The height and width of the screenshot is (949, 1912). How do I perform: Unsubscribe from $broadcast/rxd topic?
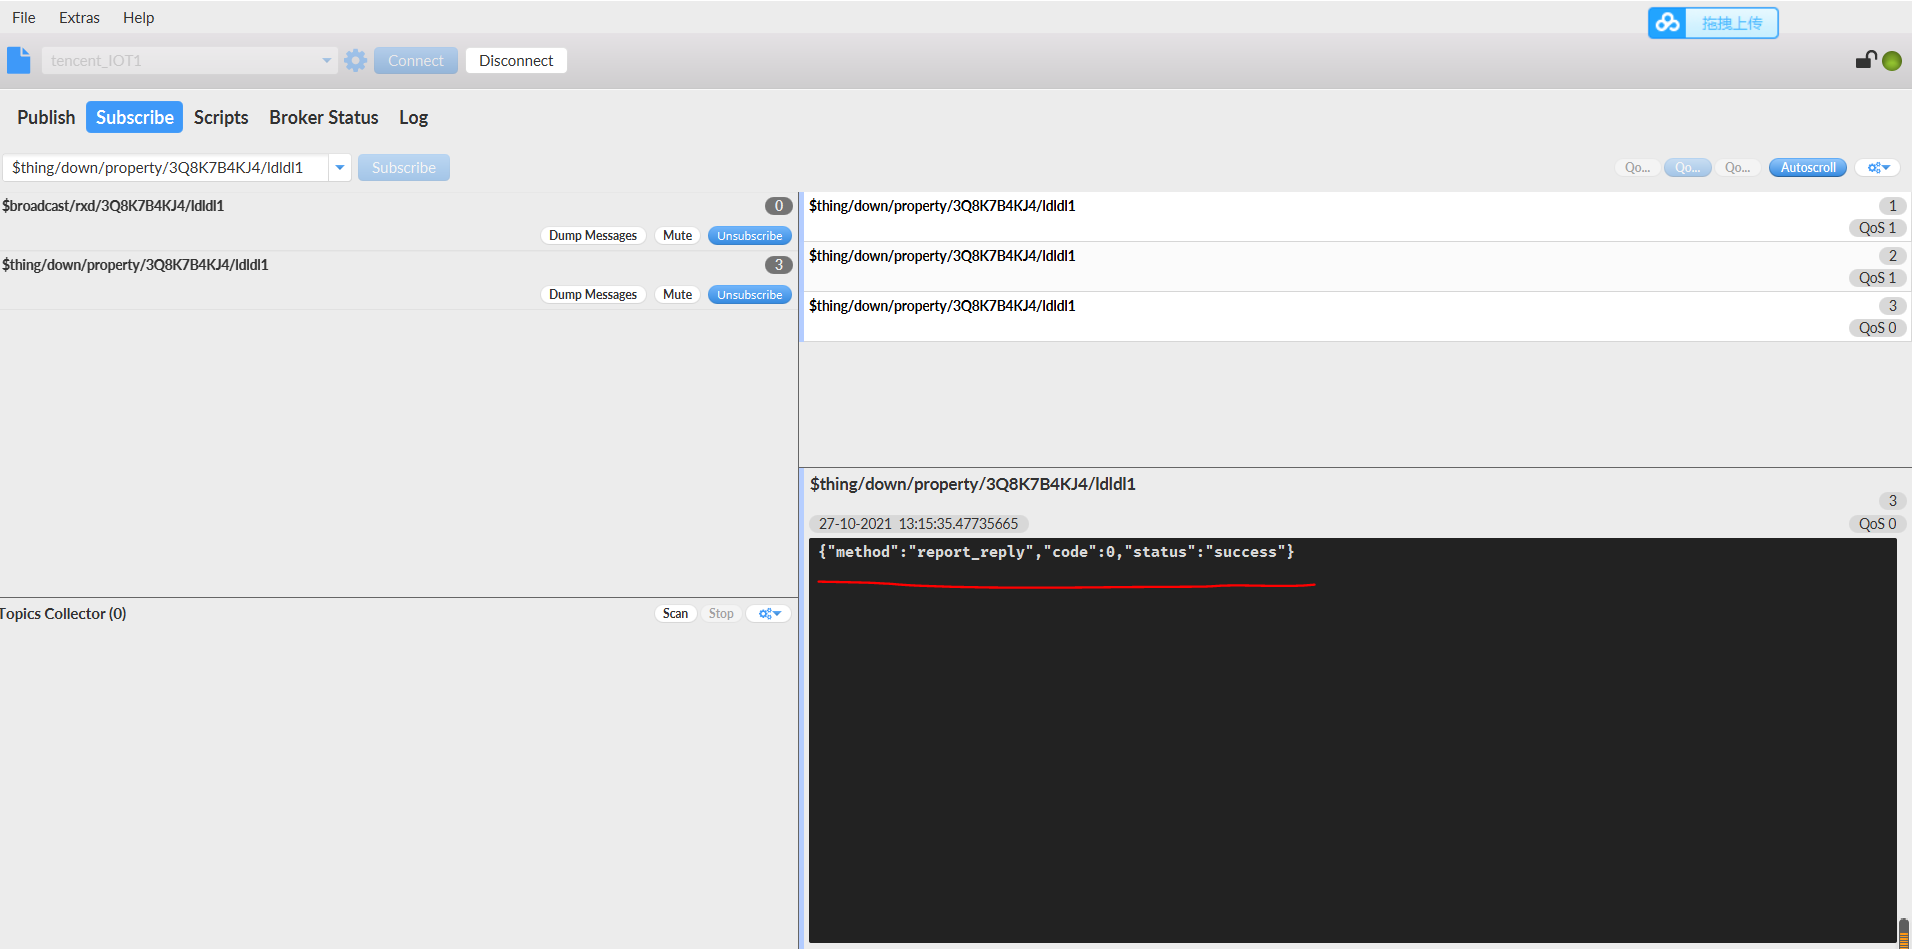(x=750, y=236)
